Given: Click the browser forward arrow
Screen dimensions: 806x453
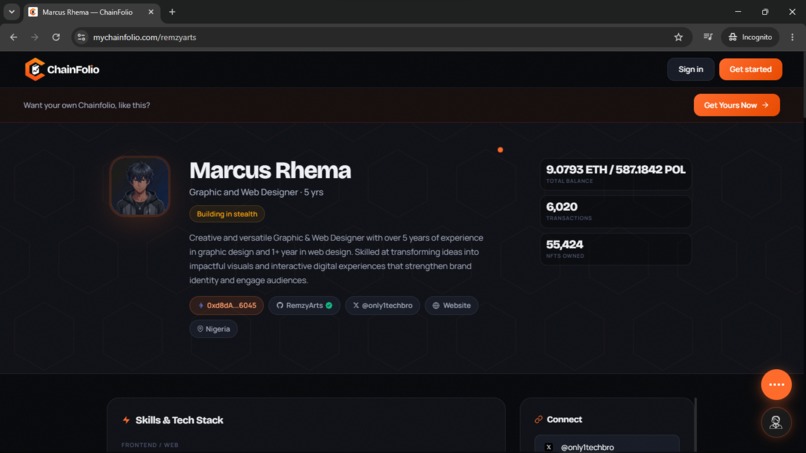Looking at the screenshot, I should click(34, 37).
